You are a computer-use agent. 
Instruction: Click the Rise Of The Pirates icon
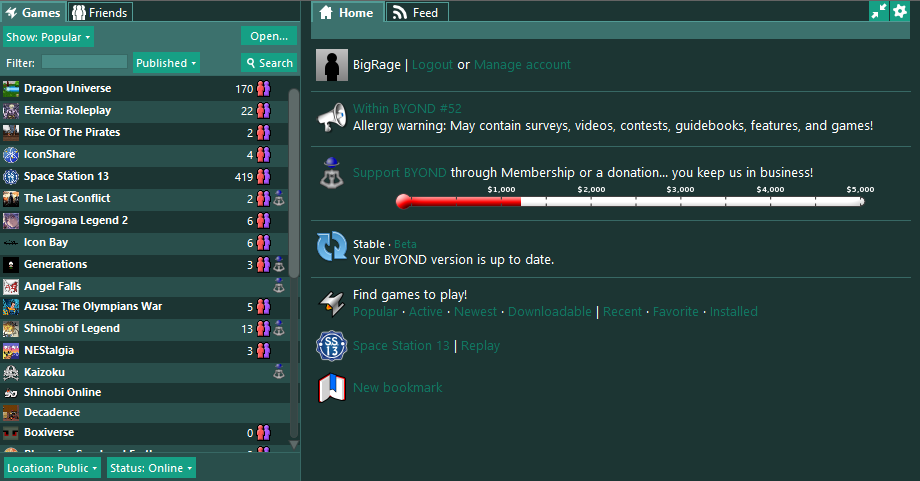pyautogui.click(x=11, y=133)
